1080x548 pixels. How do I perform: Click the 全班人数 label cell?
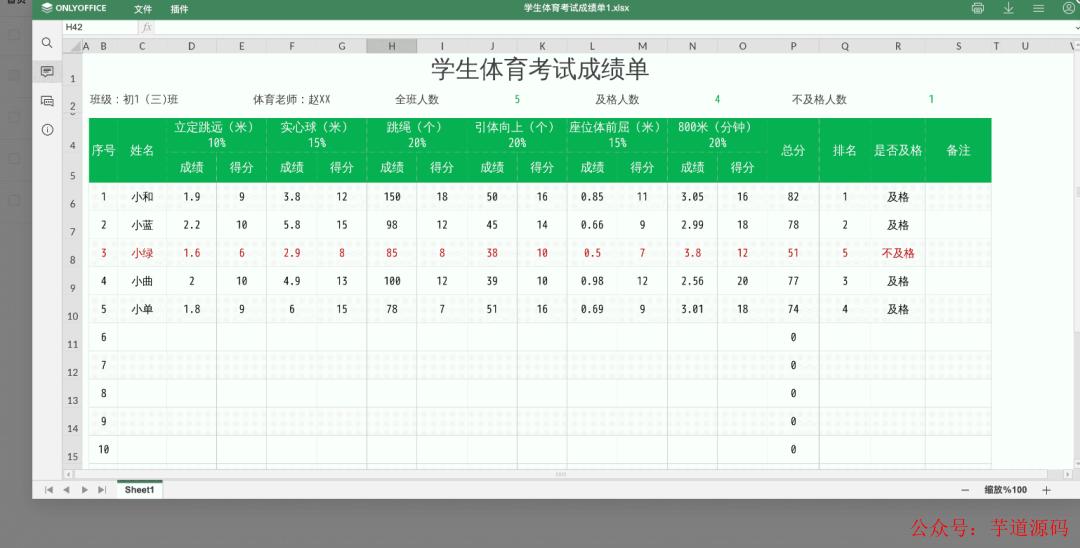pyautogui.click(x=417, y=99)
